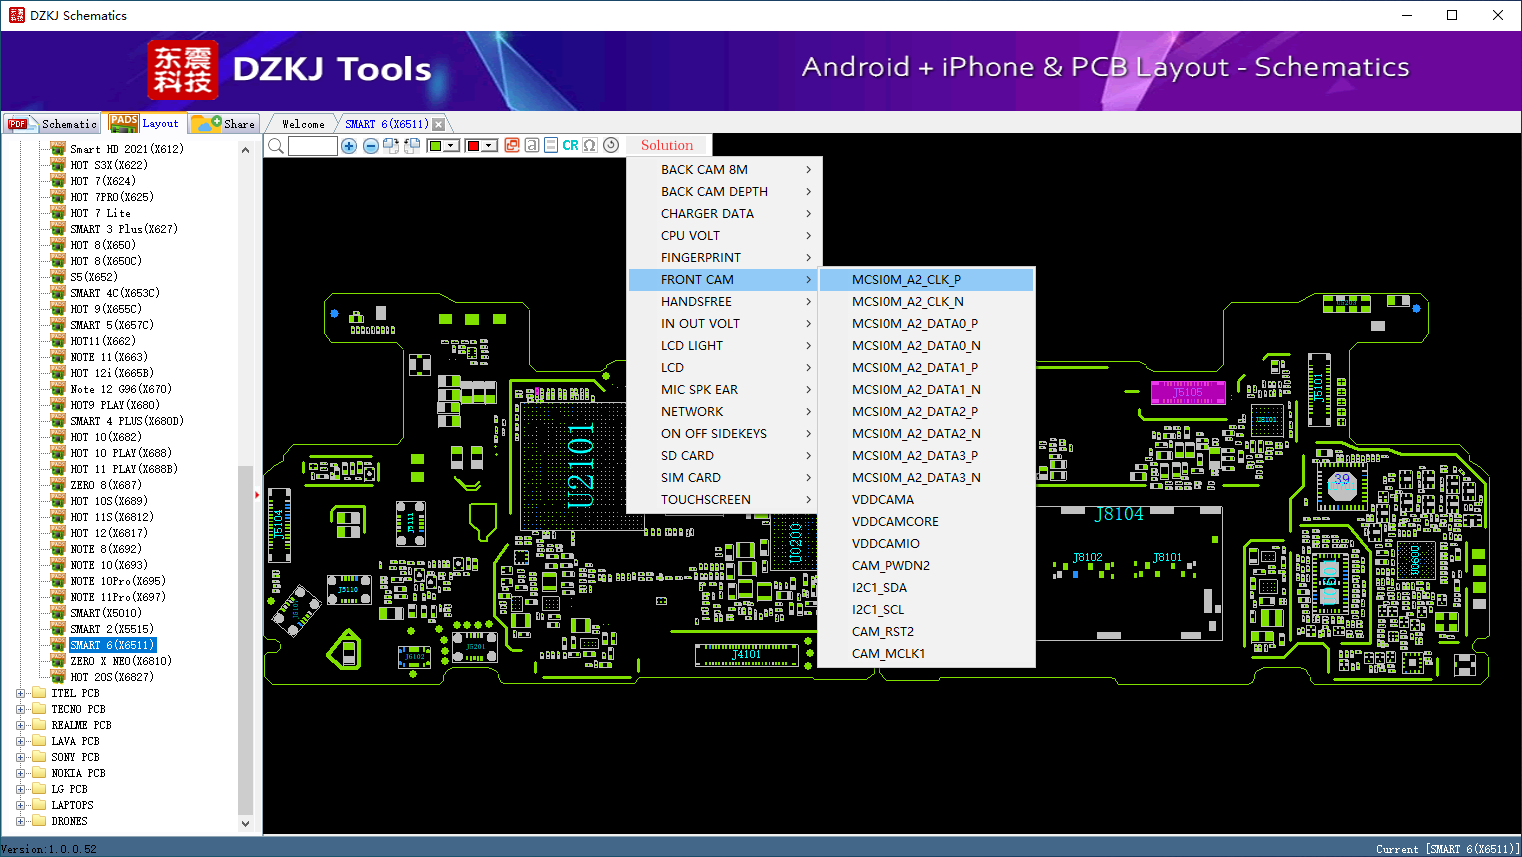
Task: Open the NETWORK submenu
Action: [725, 412]
